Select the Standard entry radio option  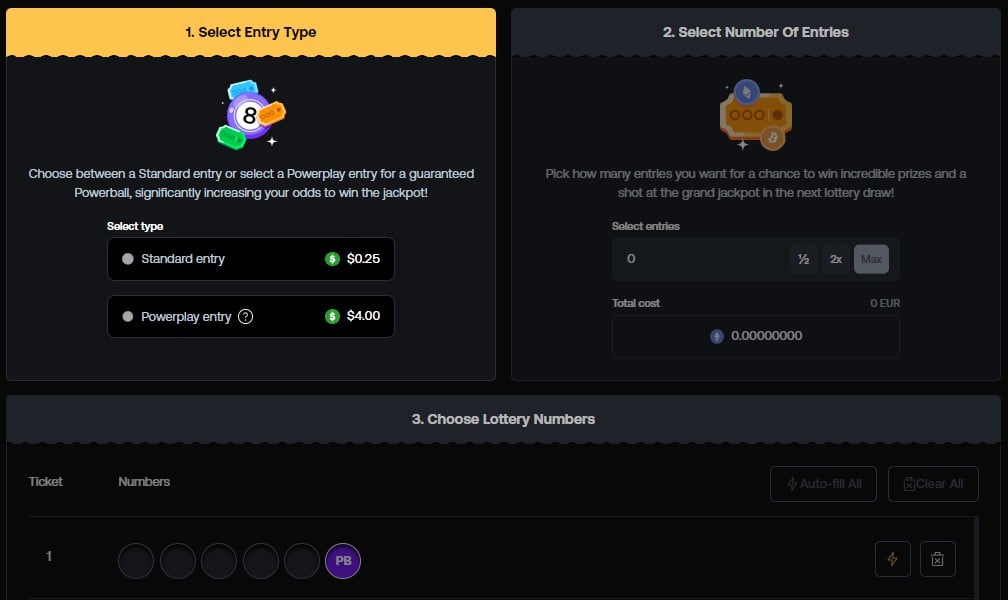point(128,259)
